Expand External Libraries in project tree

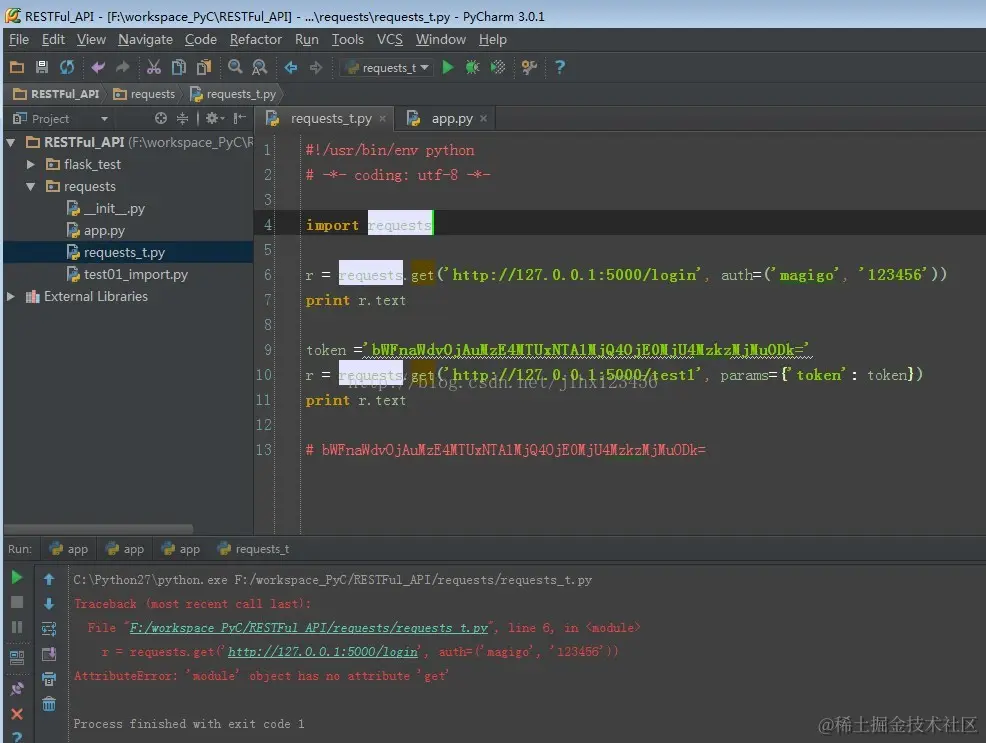11,297
